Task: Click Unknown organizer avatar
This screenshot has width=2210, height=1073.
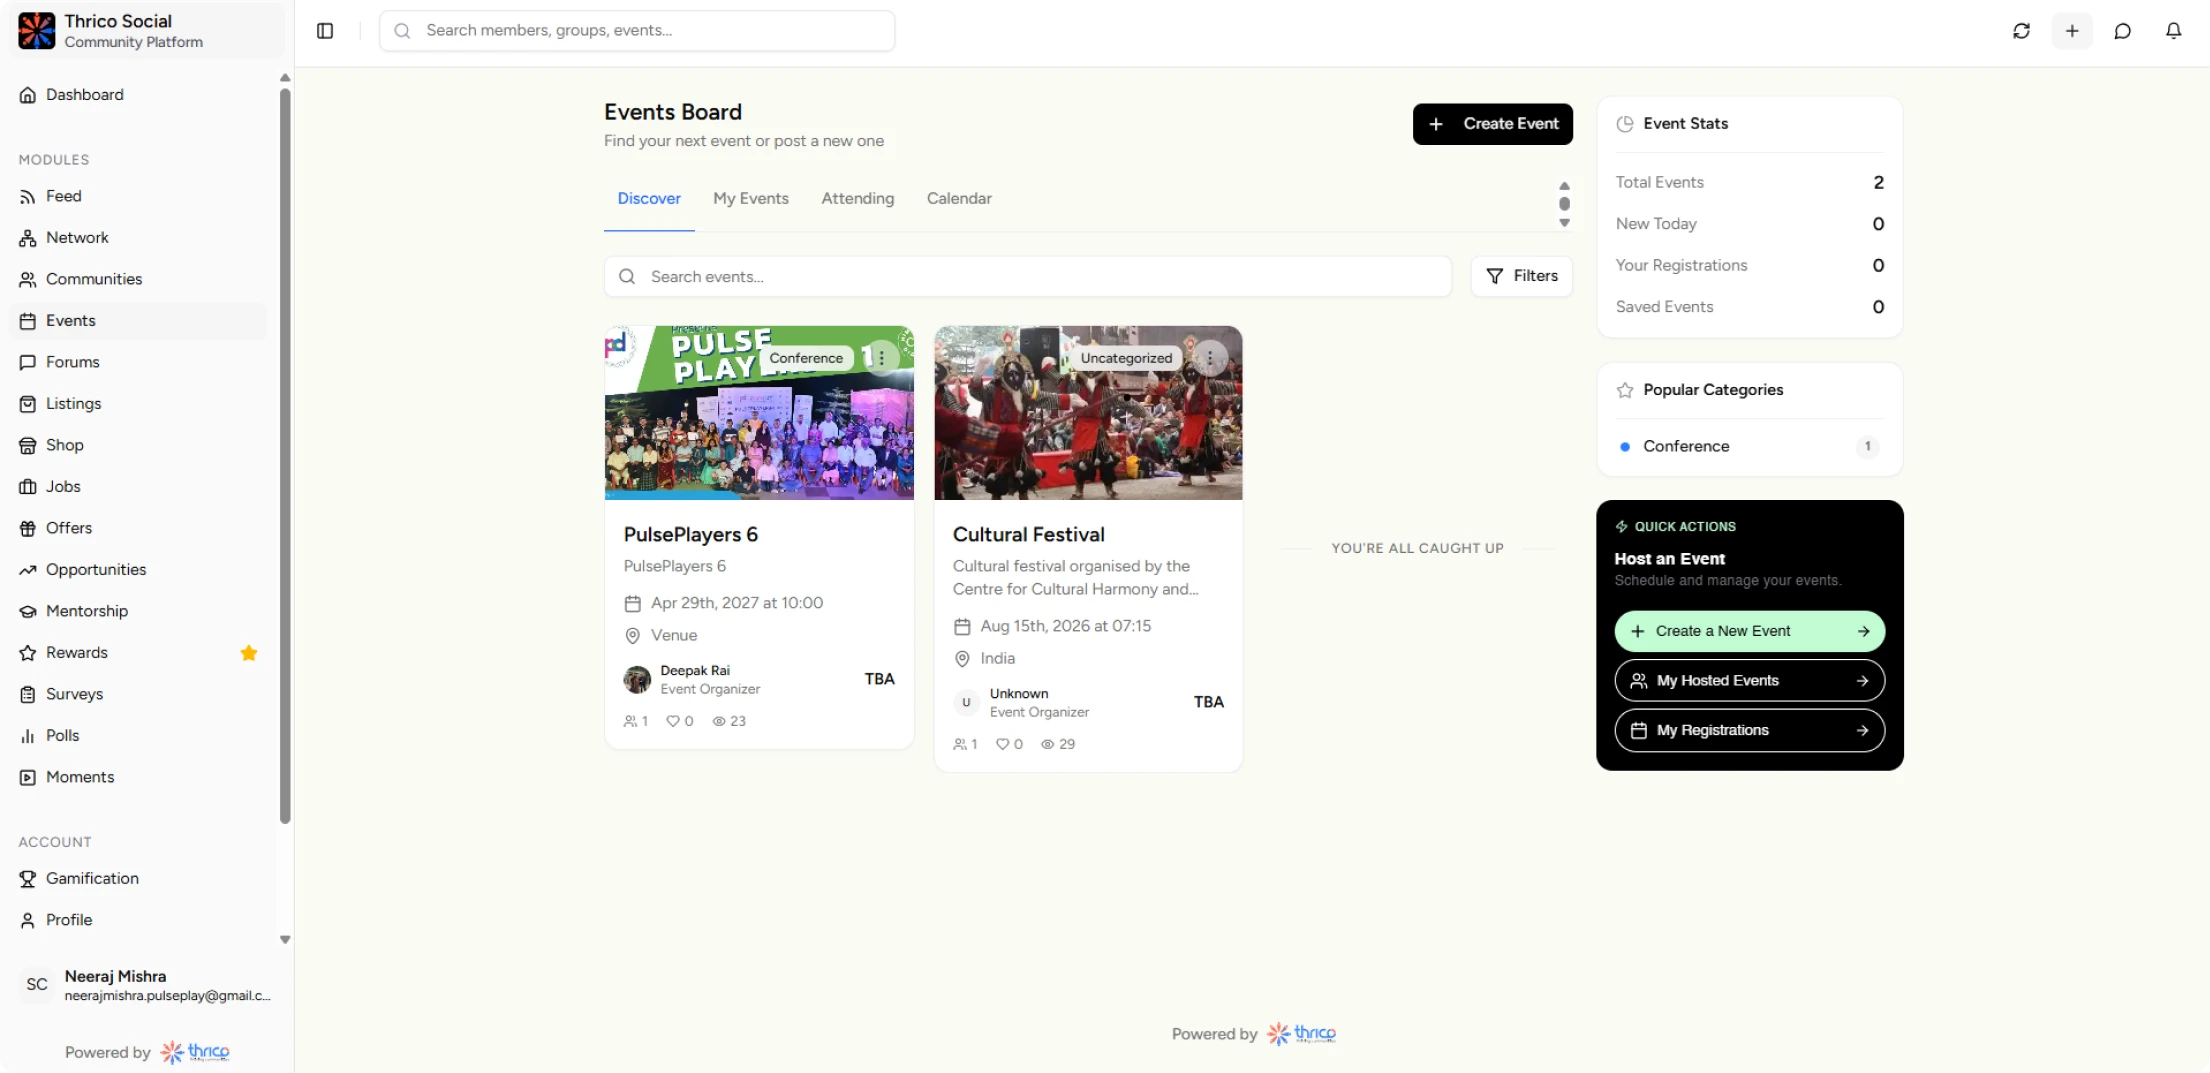Action: 966,703
